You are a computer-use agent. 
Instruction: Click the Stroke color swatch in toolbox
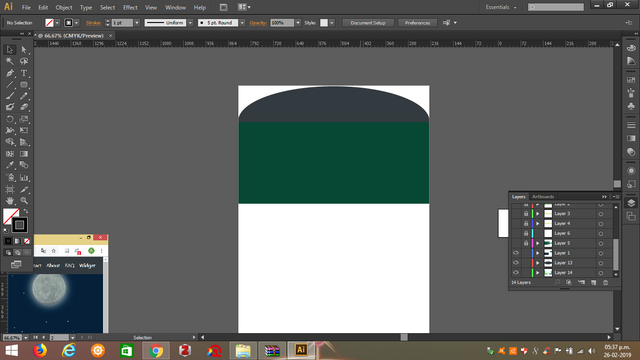click(x=20, y=225)
